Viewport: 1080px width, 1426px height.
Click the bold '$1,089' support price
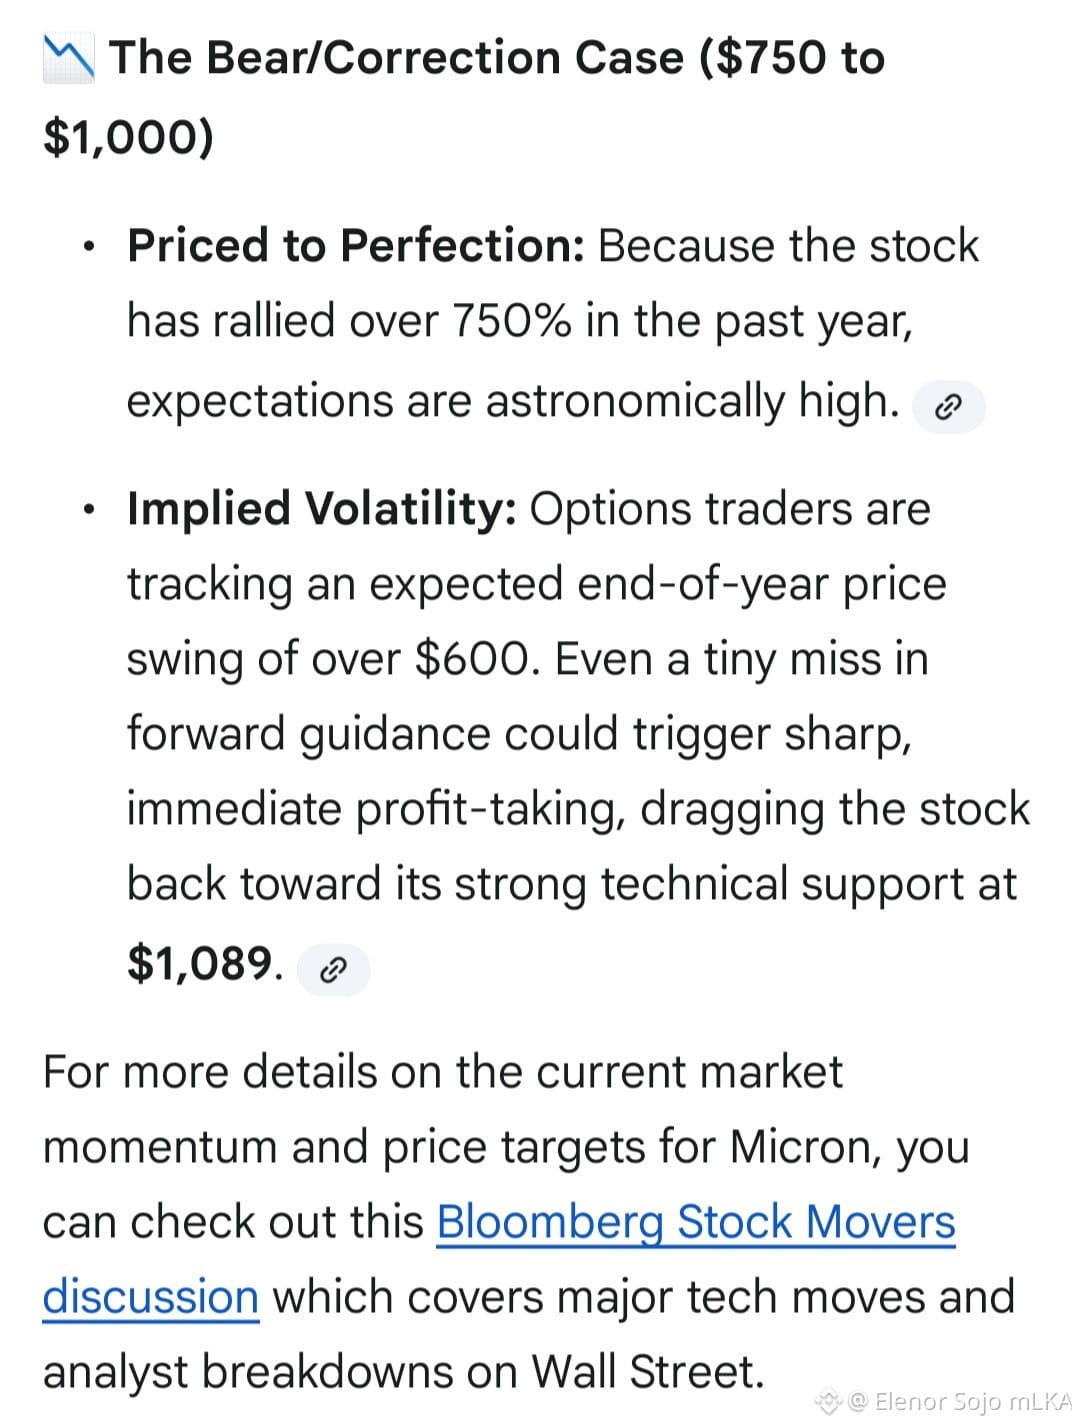point(200,963)
